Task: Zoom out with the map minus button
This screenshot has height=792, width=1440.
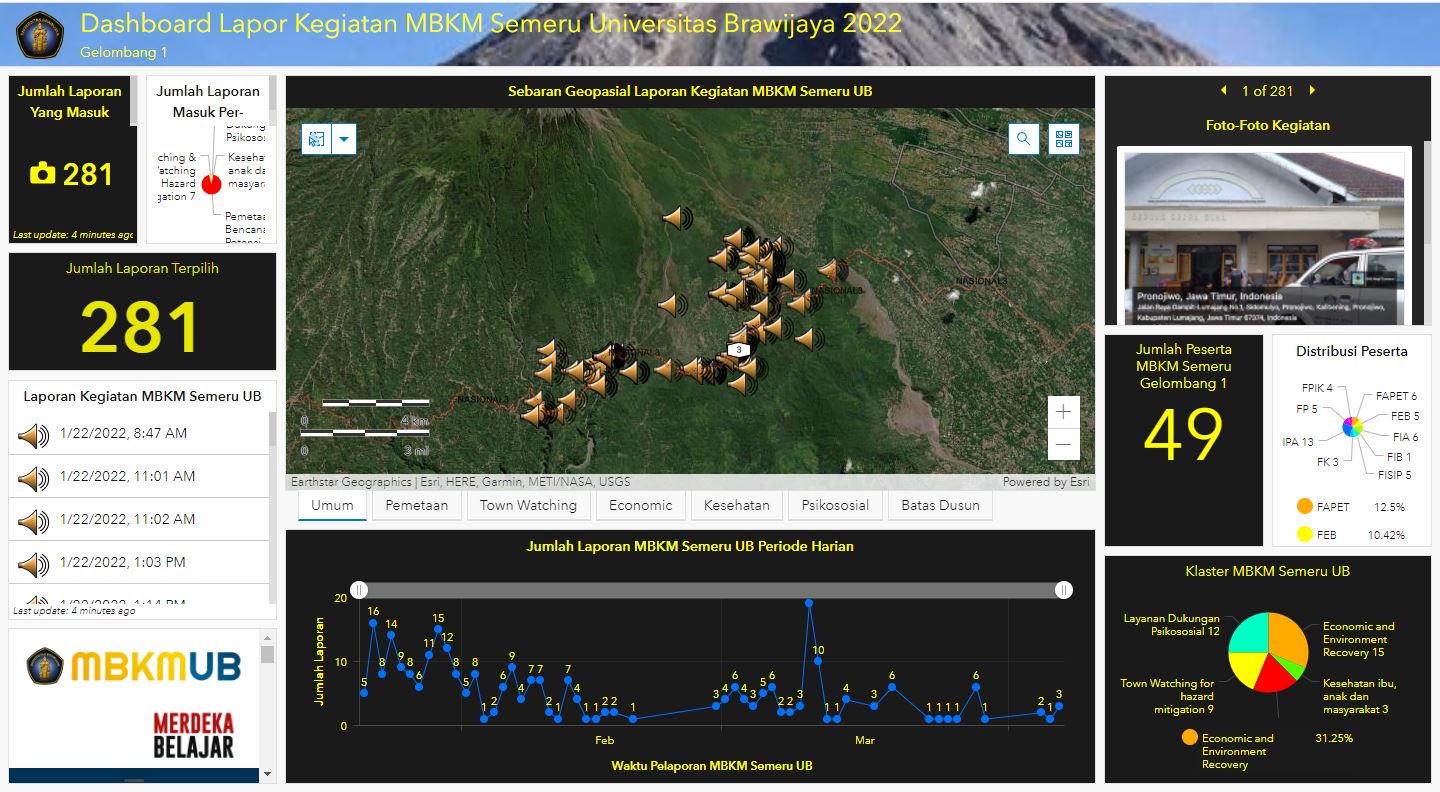Action: coord(1063,443)
